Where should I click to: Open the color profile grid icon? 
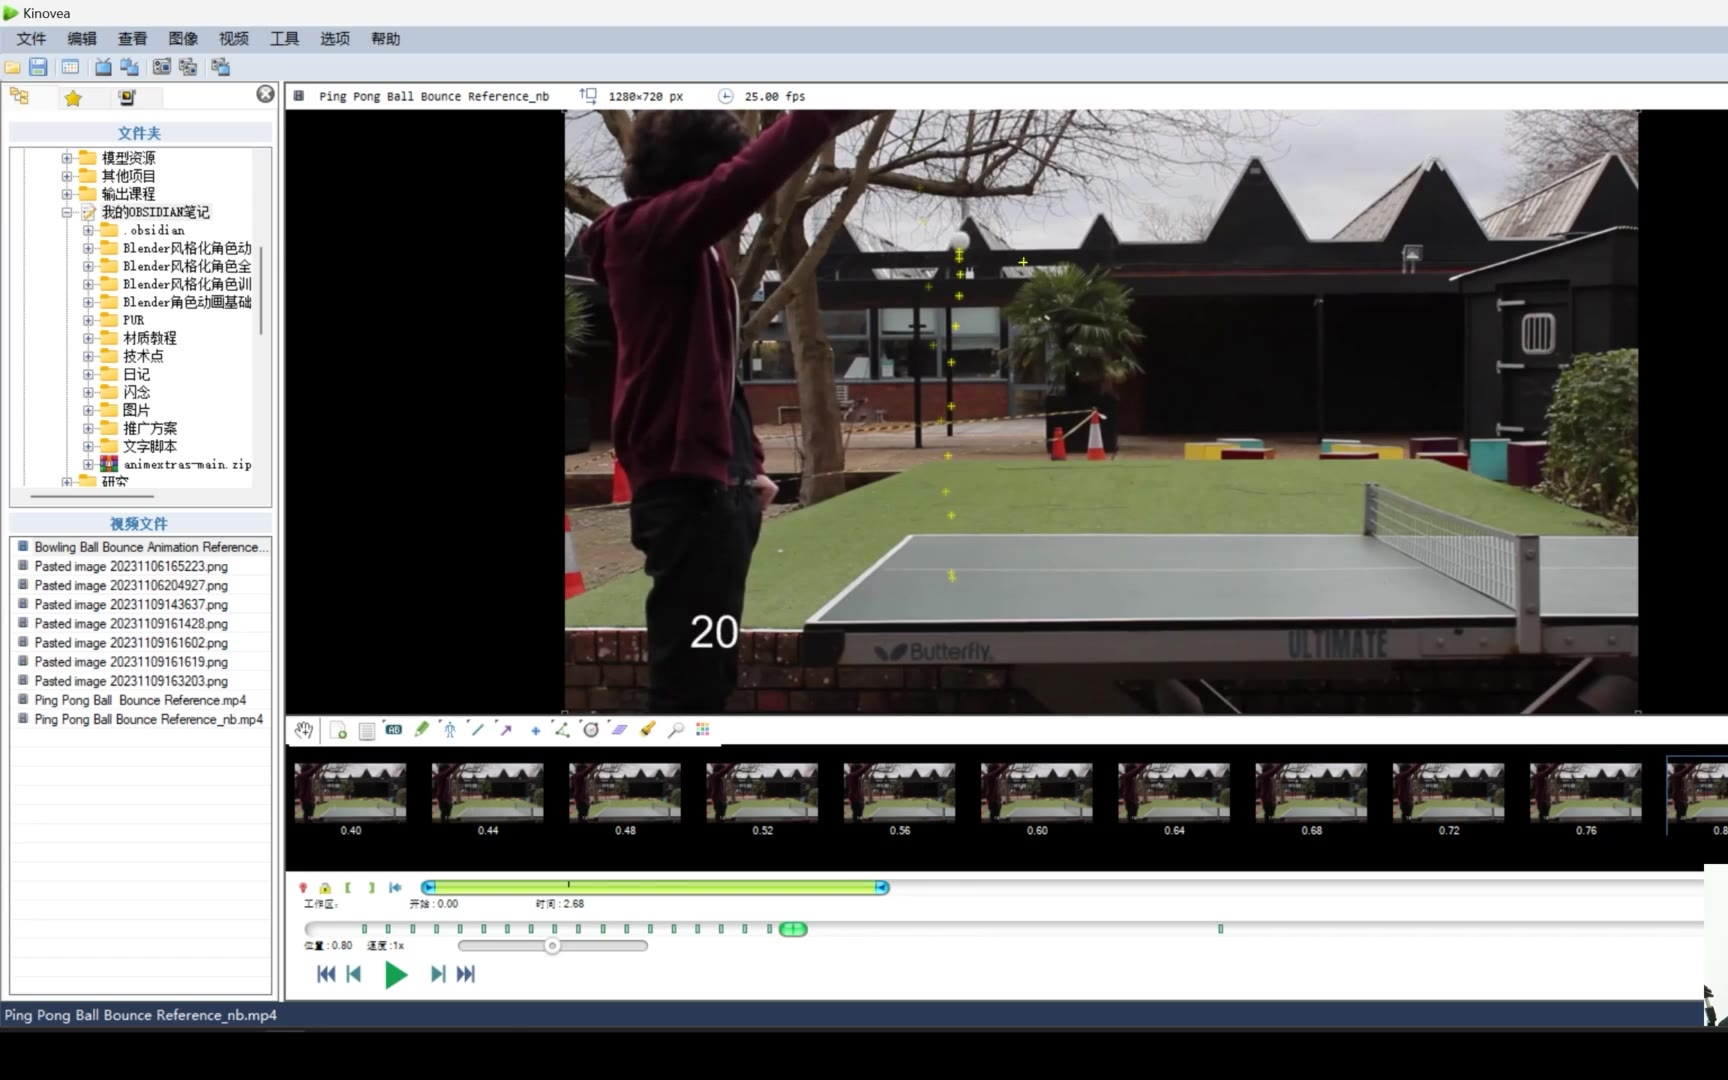pos(703,730)
